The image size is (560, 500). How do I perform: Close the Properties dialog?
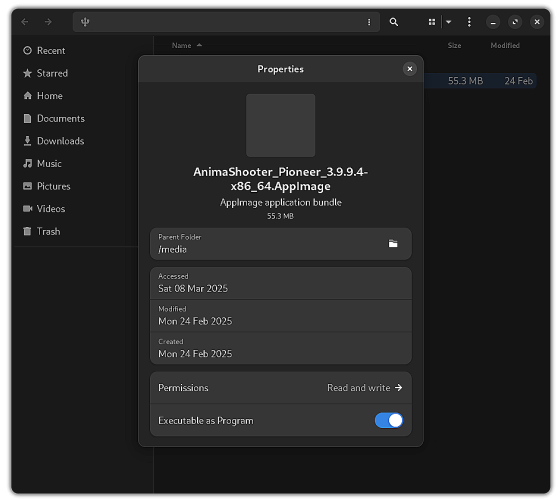[410, 69]
